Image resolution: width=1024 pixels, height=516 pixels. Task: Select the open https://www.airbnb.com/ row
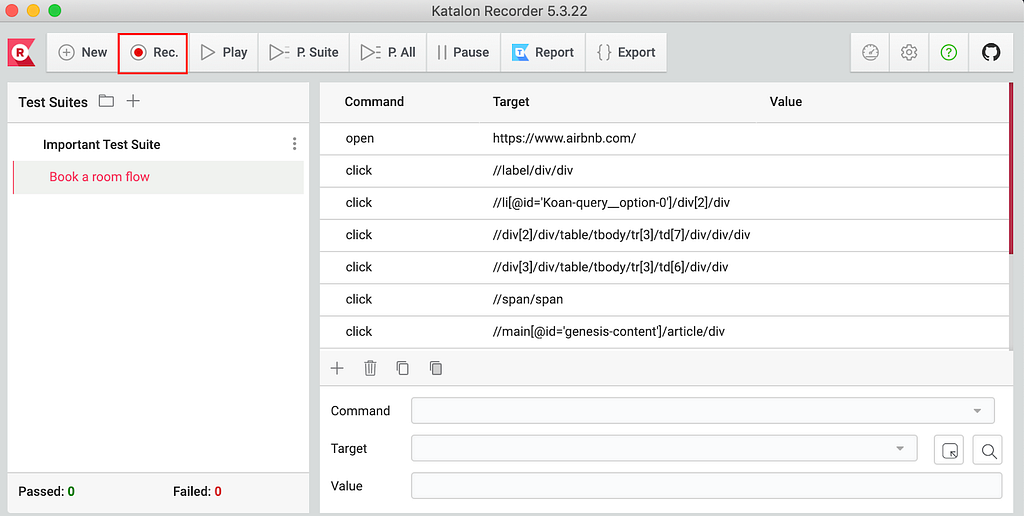664,138
